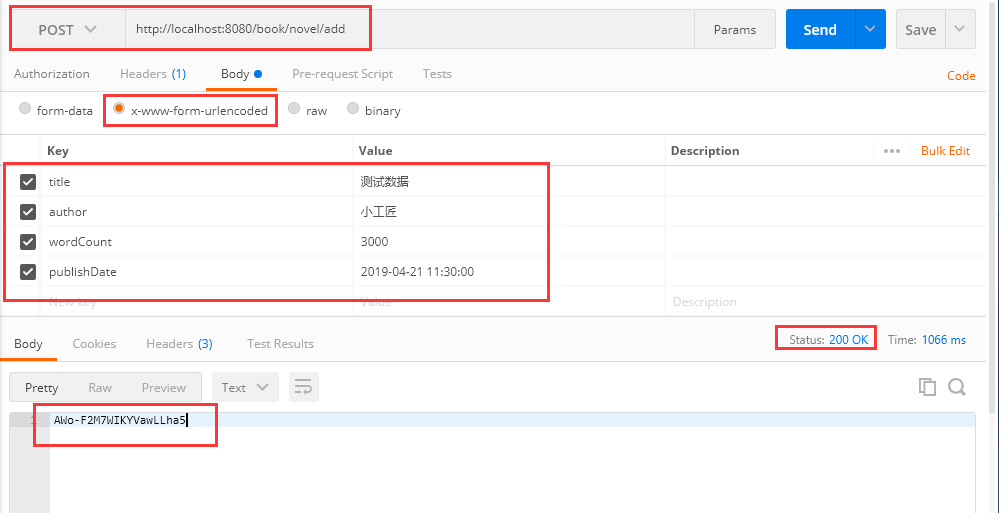Click the request URL field

coord(409,29)
